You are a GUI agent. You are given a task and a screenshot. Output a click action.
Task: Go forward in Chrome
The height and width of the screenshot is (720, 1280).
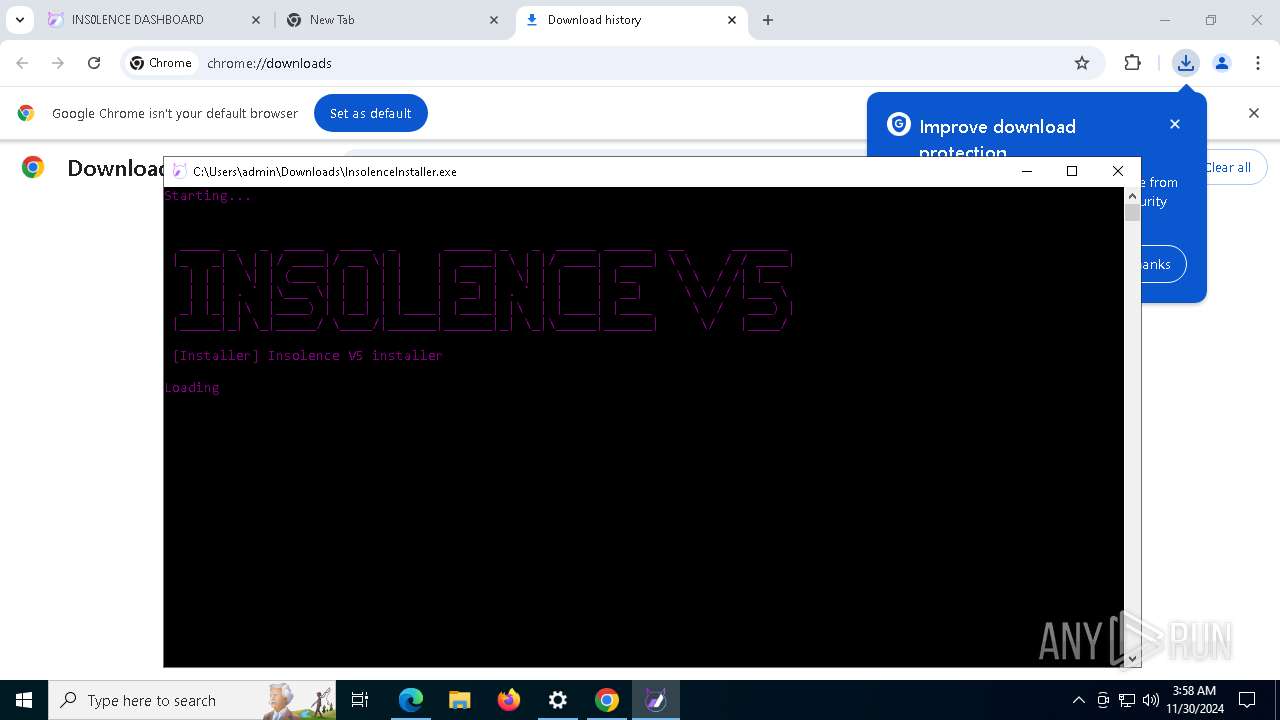pos(58,63)
